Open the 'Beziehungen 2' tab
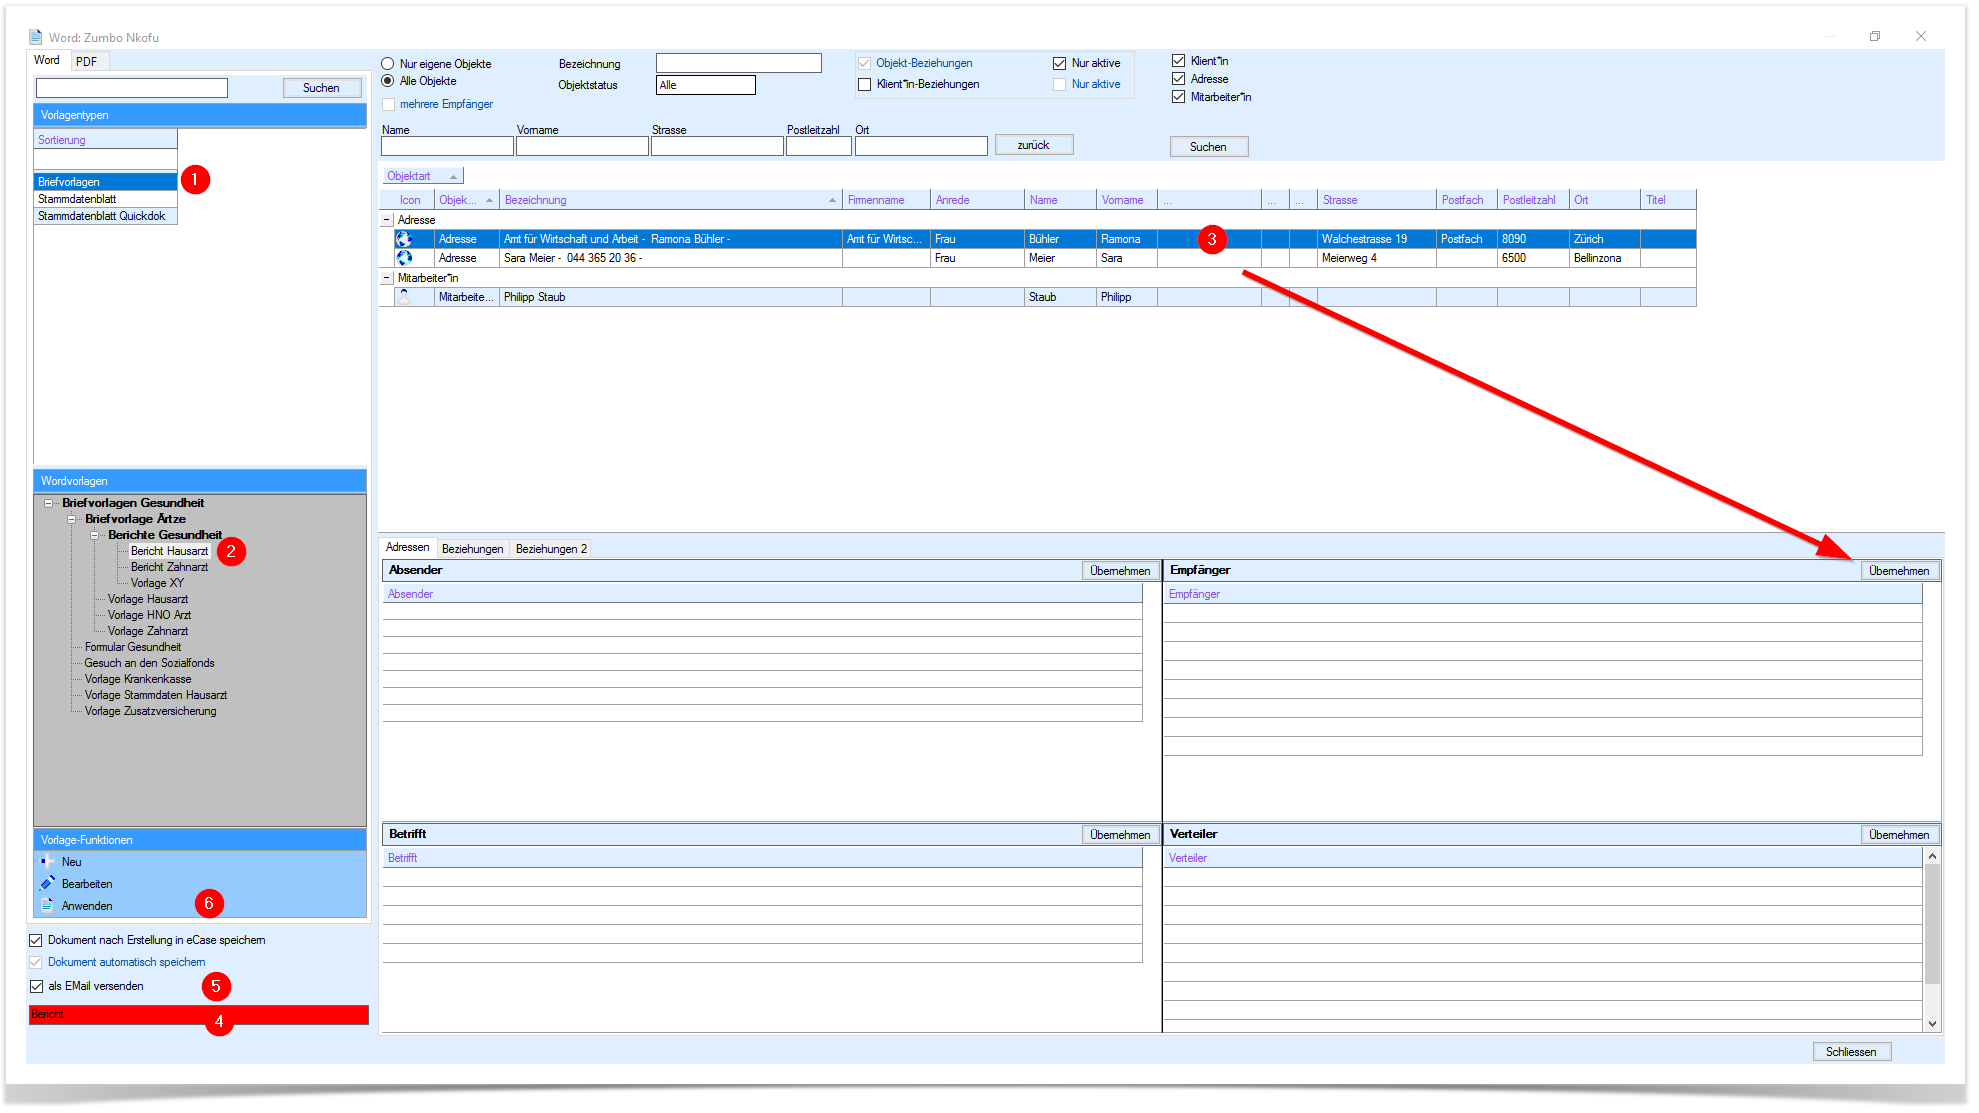This screenshot has width=1979, height=1113. (x=551, y=549)
